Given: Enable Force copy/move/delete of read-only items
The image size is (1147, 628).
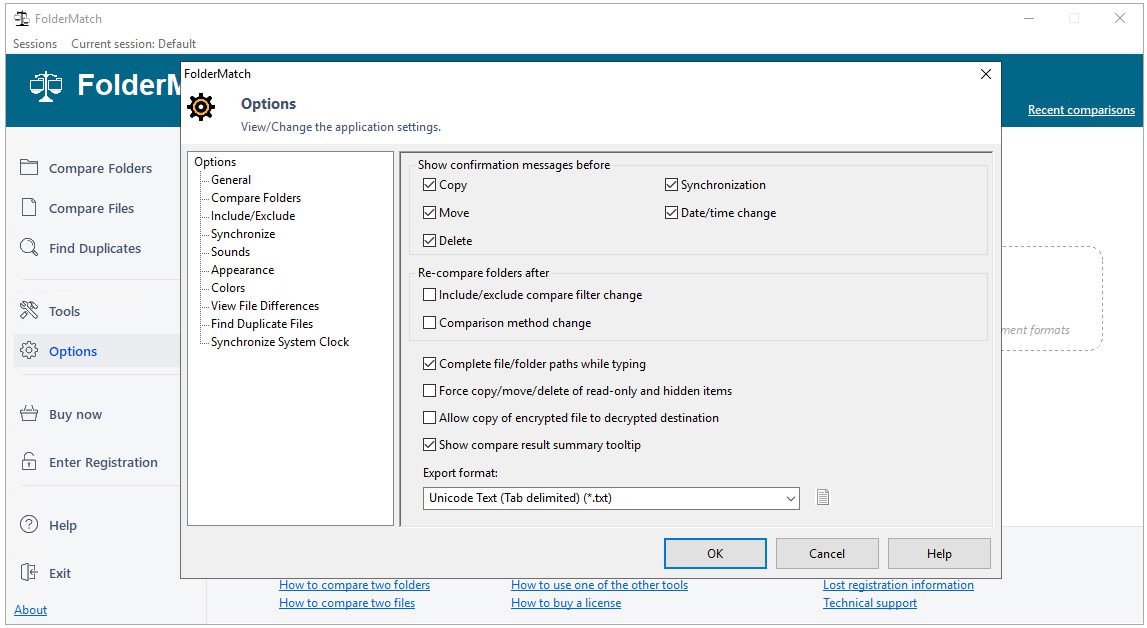Looking at the screenshot, I should point(429,390).
